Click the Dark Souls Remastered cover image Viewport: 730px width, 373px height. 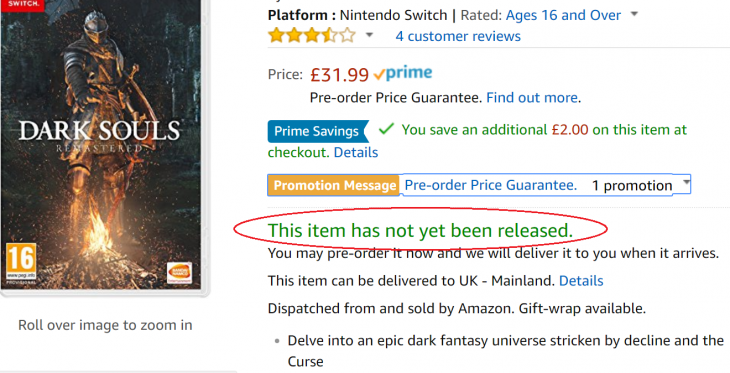(102, 144)
